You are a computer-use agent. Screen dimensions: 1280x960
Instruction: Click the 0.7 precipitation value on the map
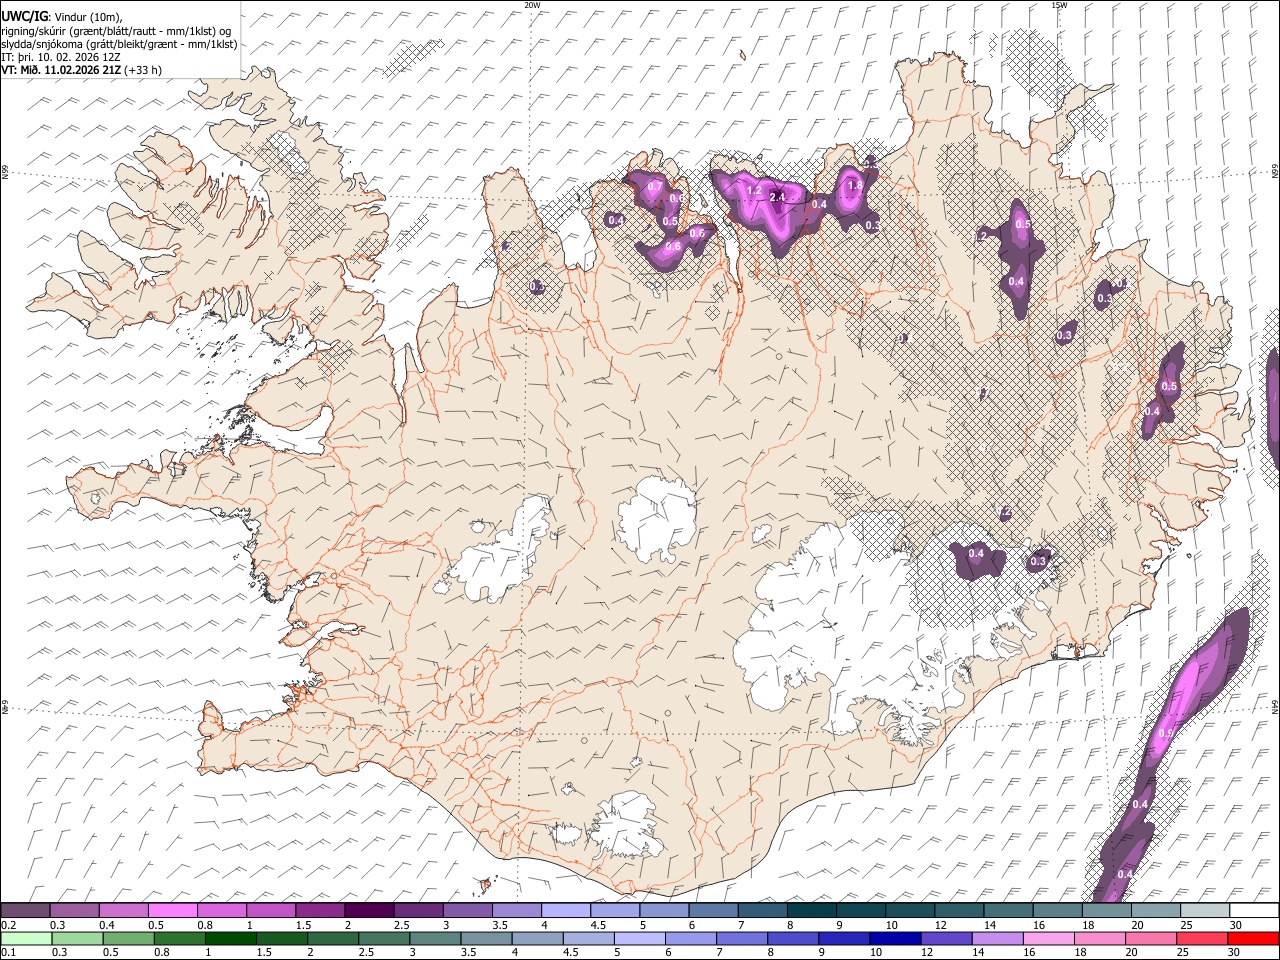(x=656, y=186)
